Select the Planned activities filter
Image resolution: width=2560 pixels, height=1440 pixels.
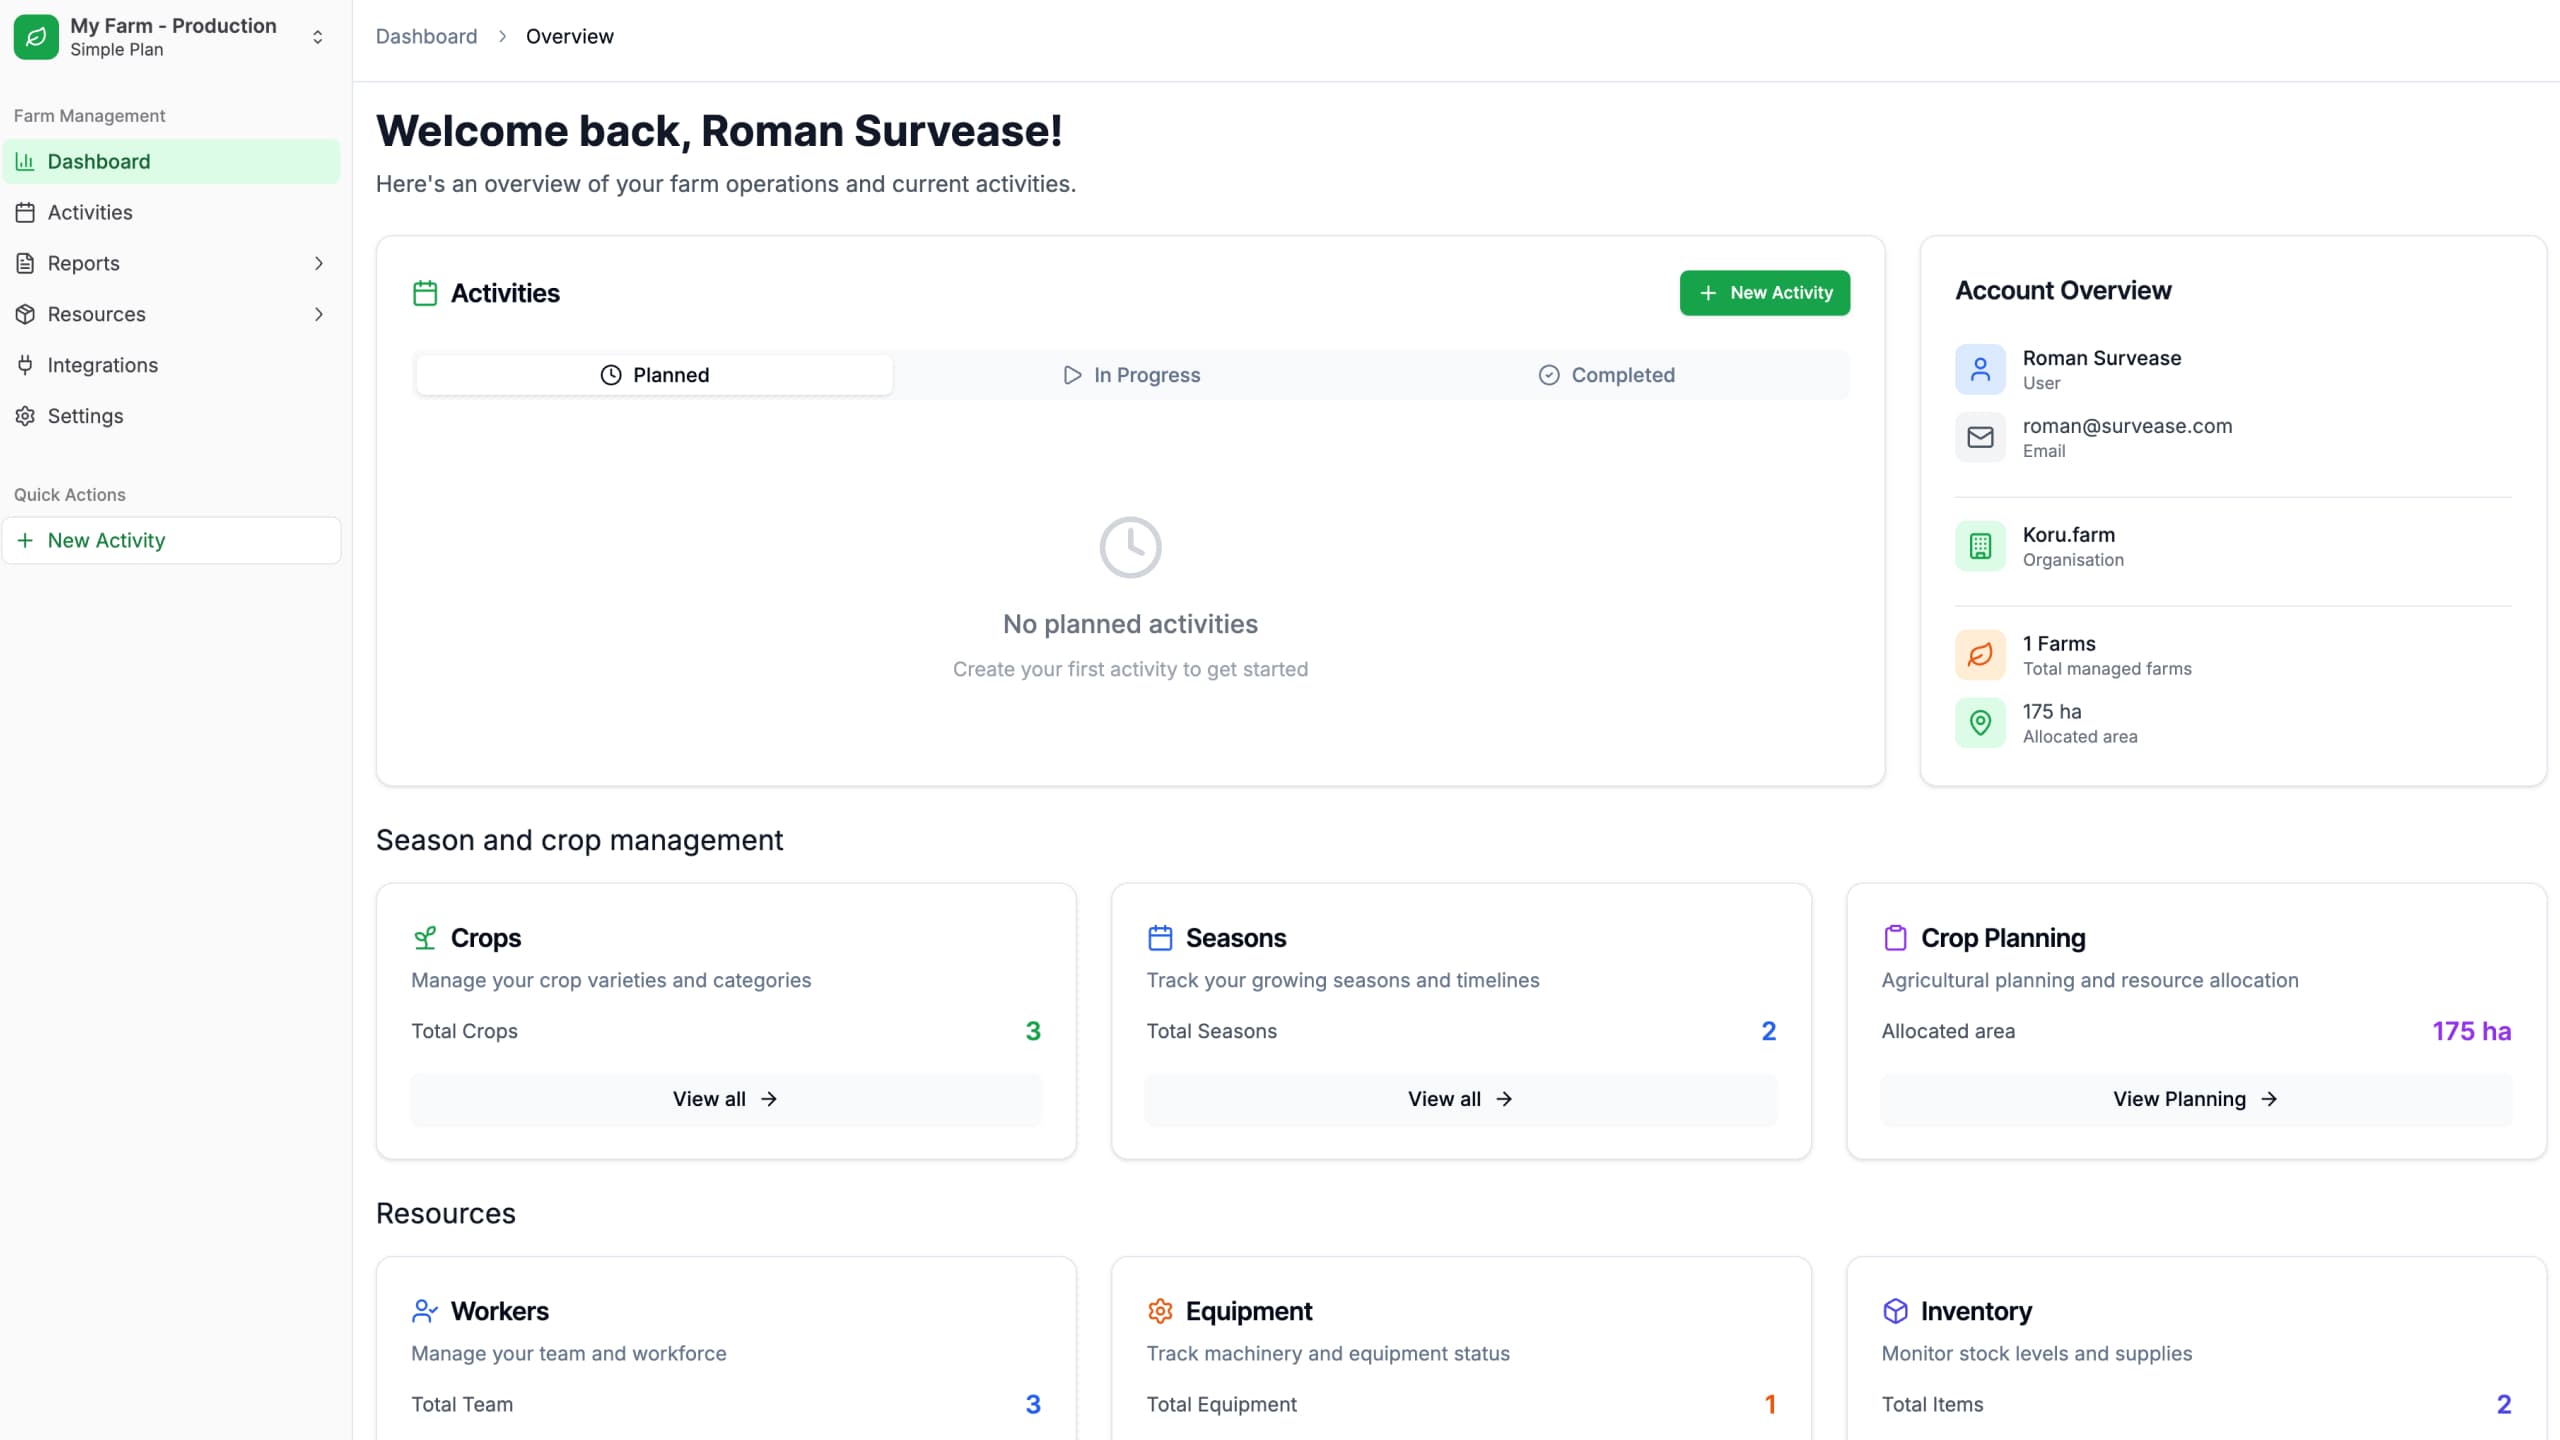click(x=653, y=374)
